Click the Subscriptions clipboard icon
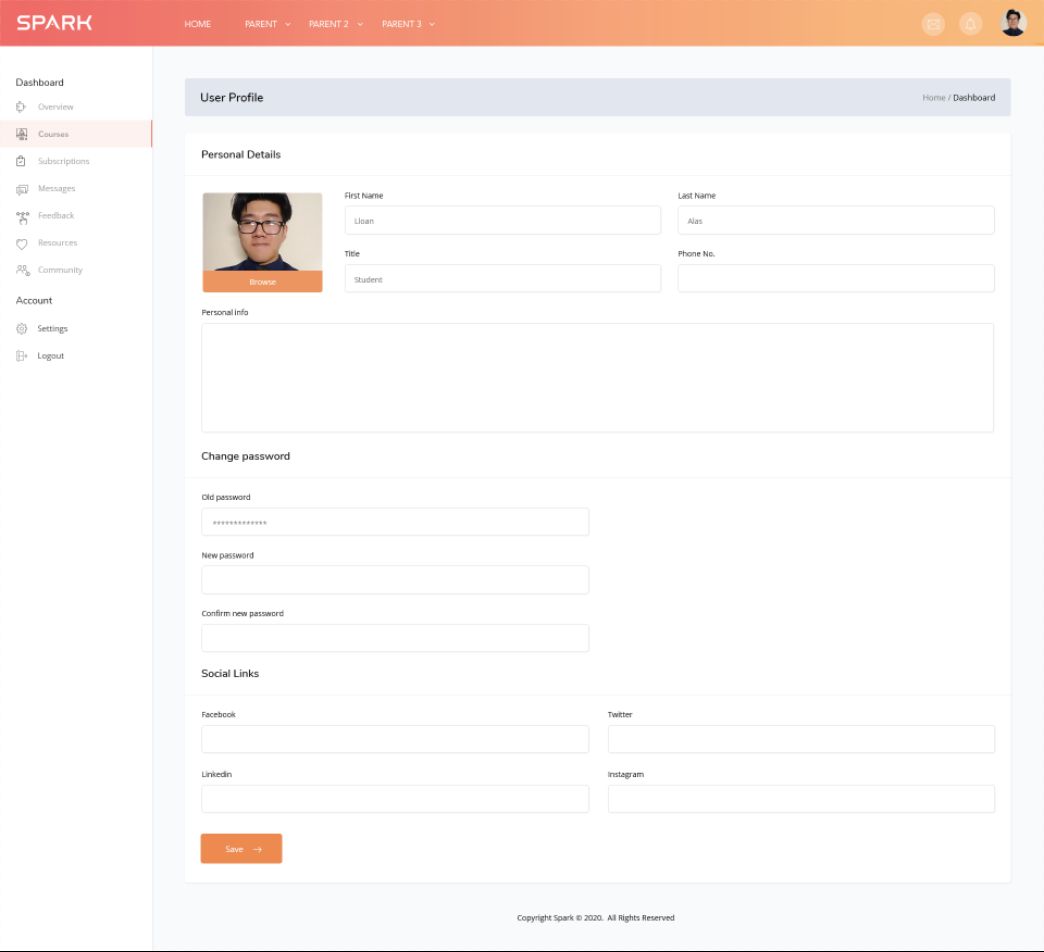The width and height of the screenshot is (1044, 952). [x=21, y=161]
